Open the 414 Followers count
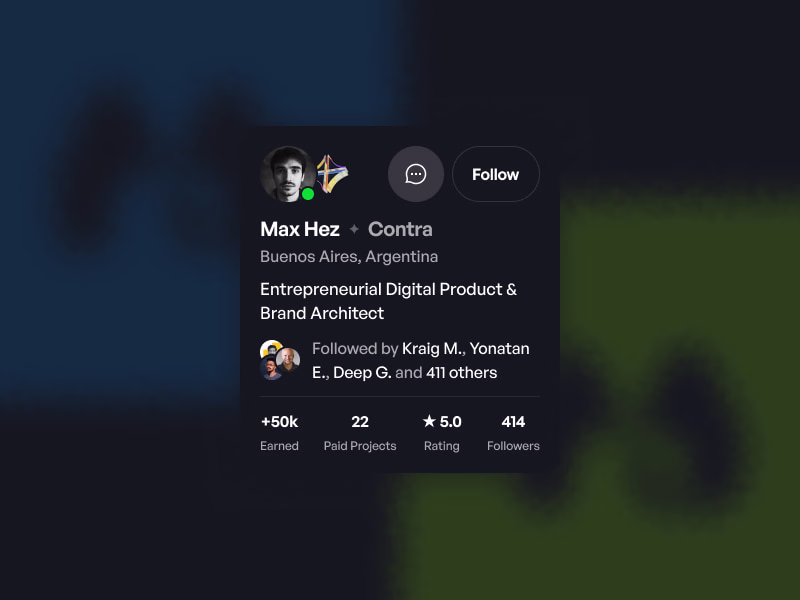This screenshot has width=800, height=600. 513,433
